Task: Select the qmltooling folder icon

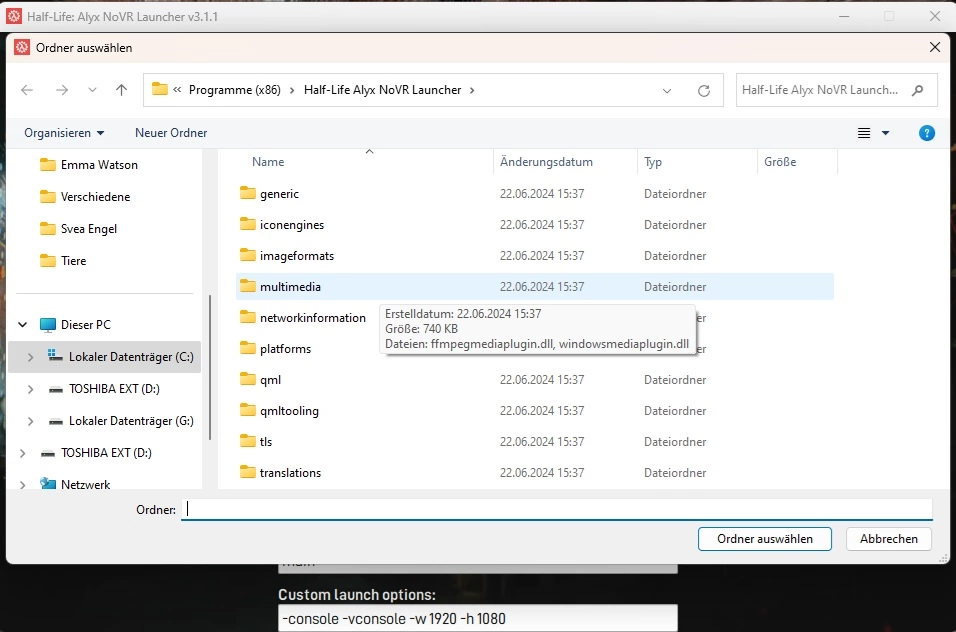Action: click(248, 411)
